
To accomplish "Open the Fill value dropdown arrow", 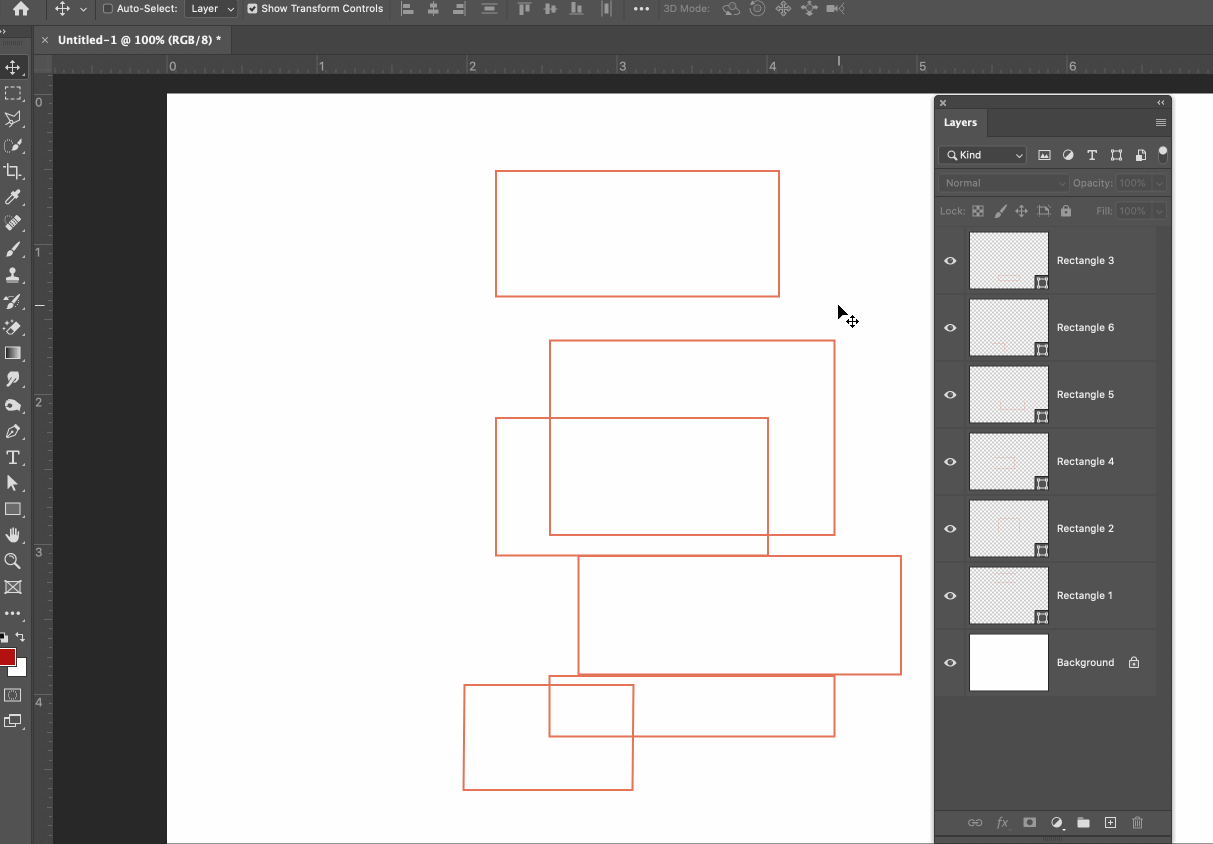I will click(x=1159, y=211).
